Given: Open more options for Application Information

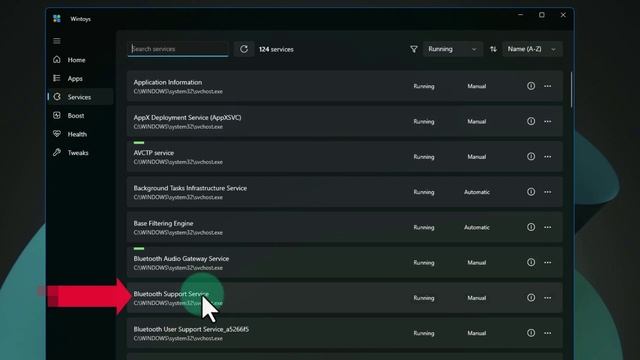Looking at the screenshot, I should [547, 86].
